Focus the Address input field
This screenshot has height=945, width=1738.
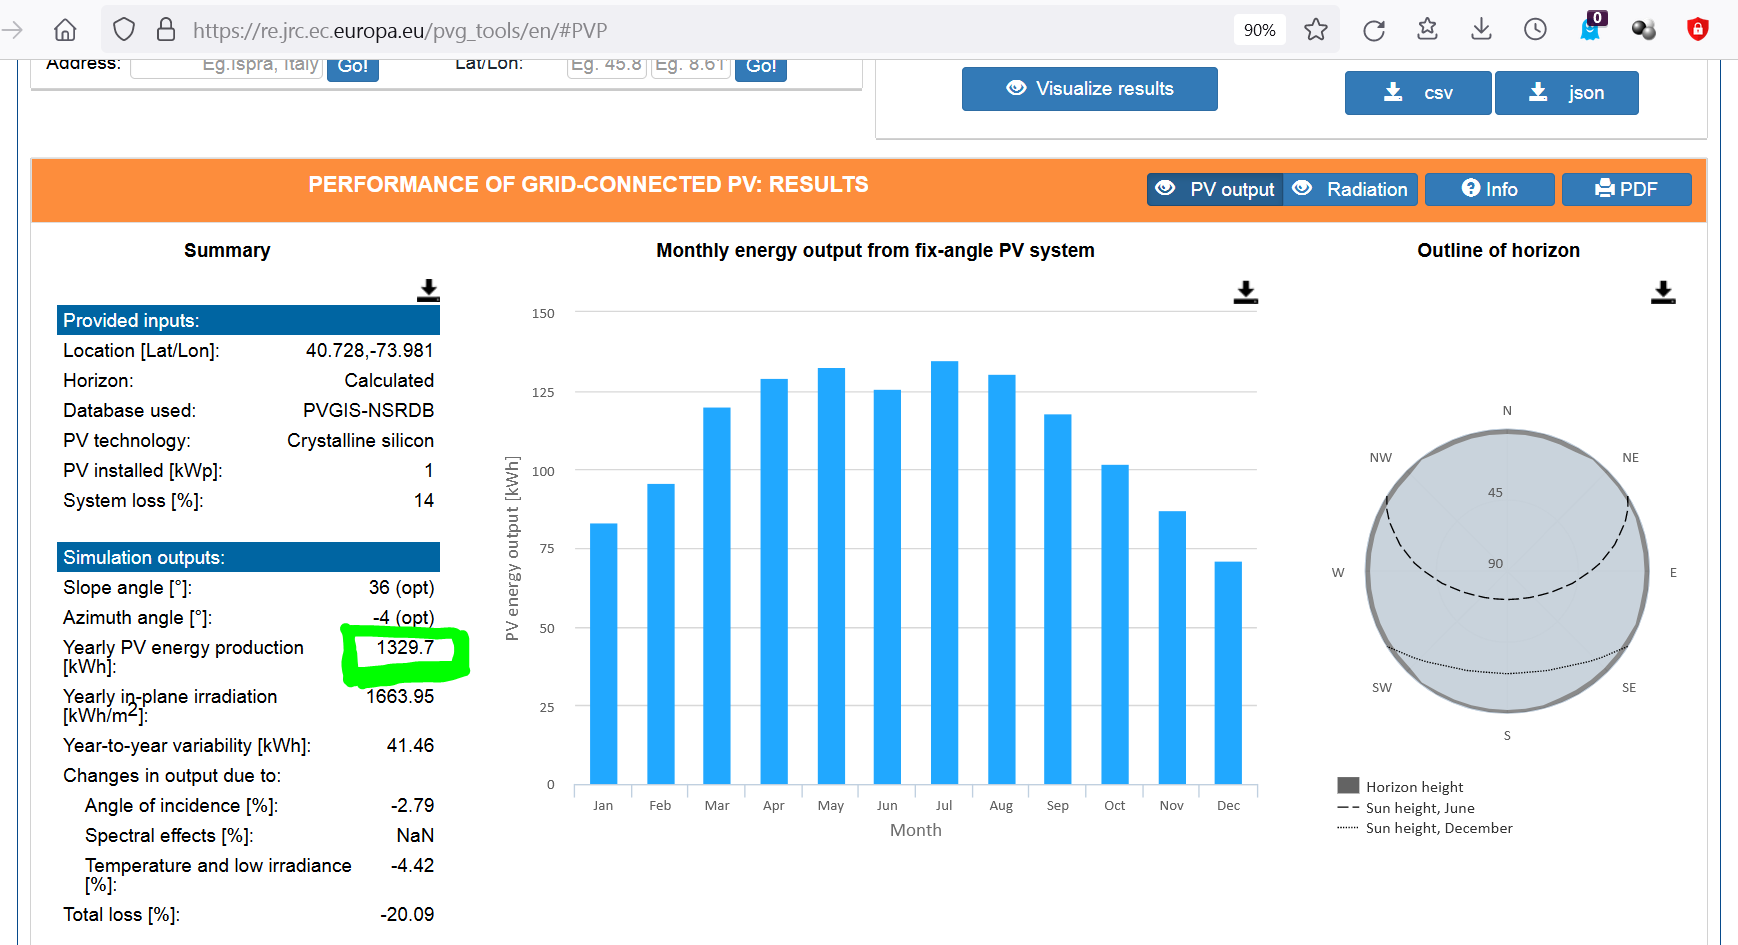[x=227, y=65]
